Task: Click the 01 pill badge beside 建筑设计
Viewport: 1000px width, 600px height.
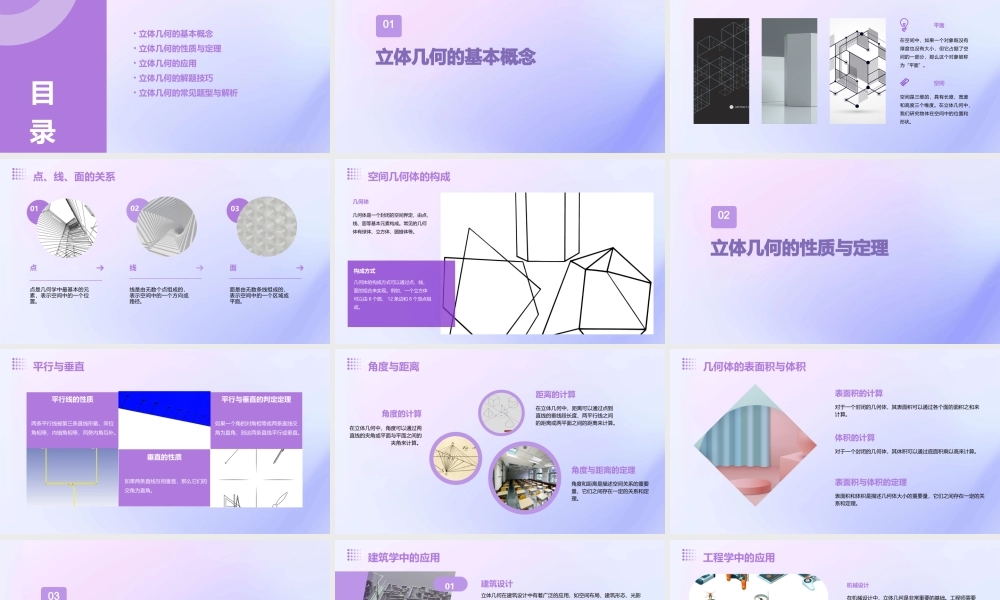Action: (x=450, y=586)
